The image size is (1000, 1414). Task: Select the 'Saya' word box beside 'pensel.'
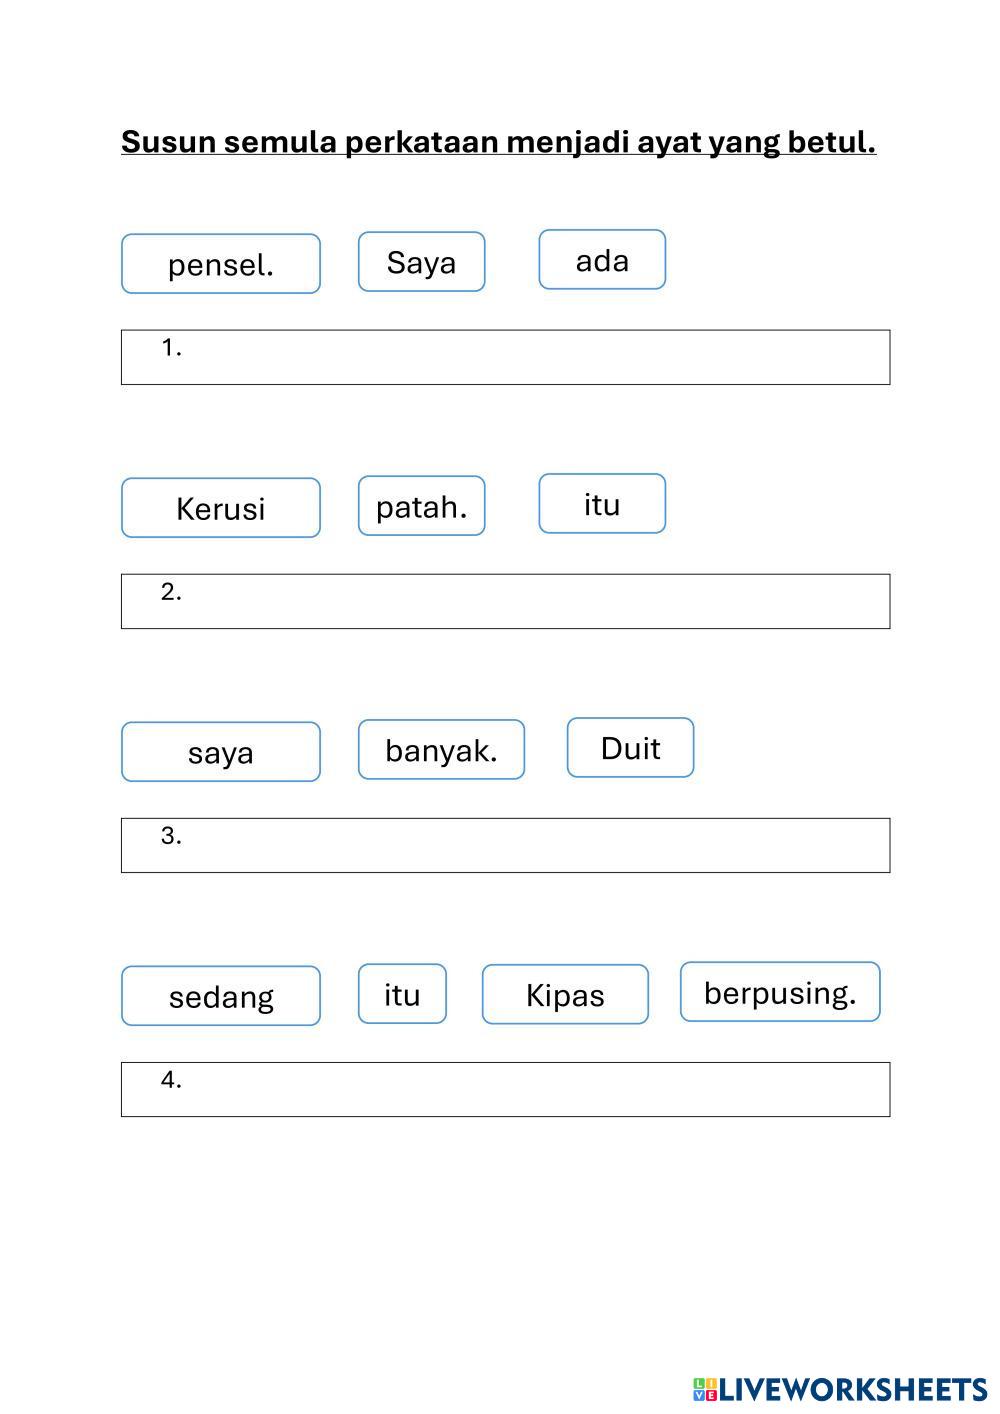click(421, 262)
